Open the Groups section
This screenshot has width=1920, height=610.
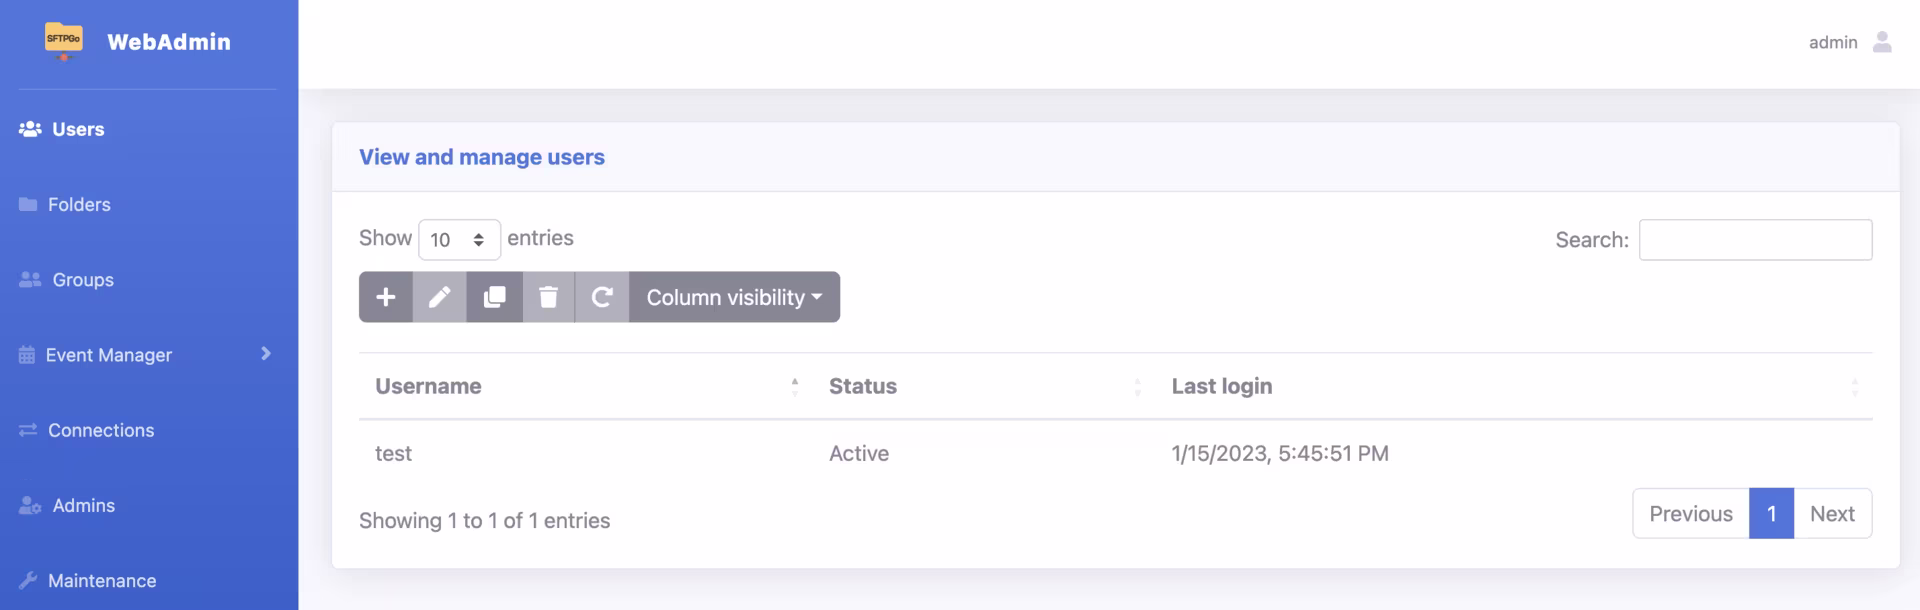[82, 279]
